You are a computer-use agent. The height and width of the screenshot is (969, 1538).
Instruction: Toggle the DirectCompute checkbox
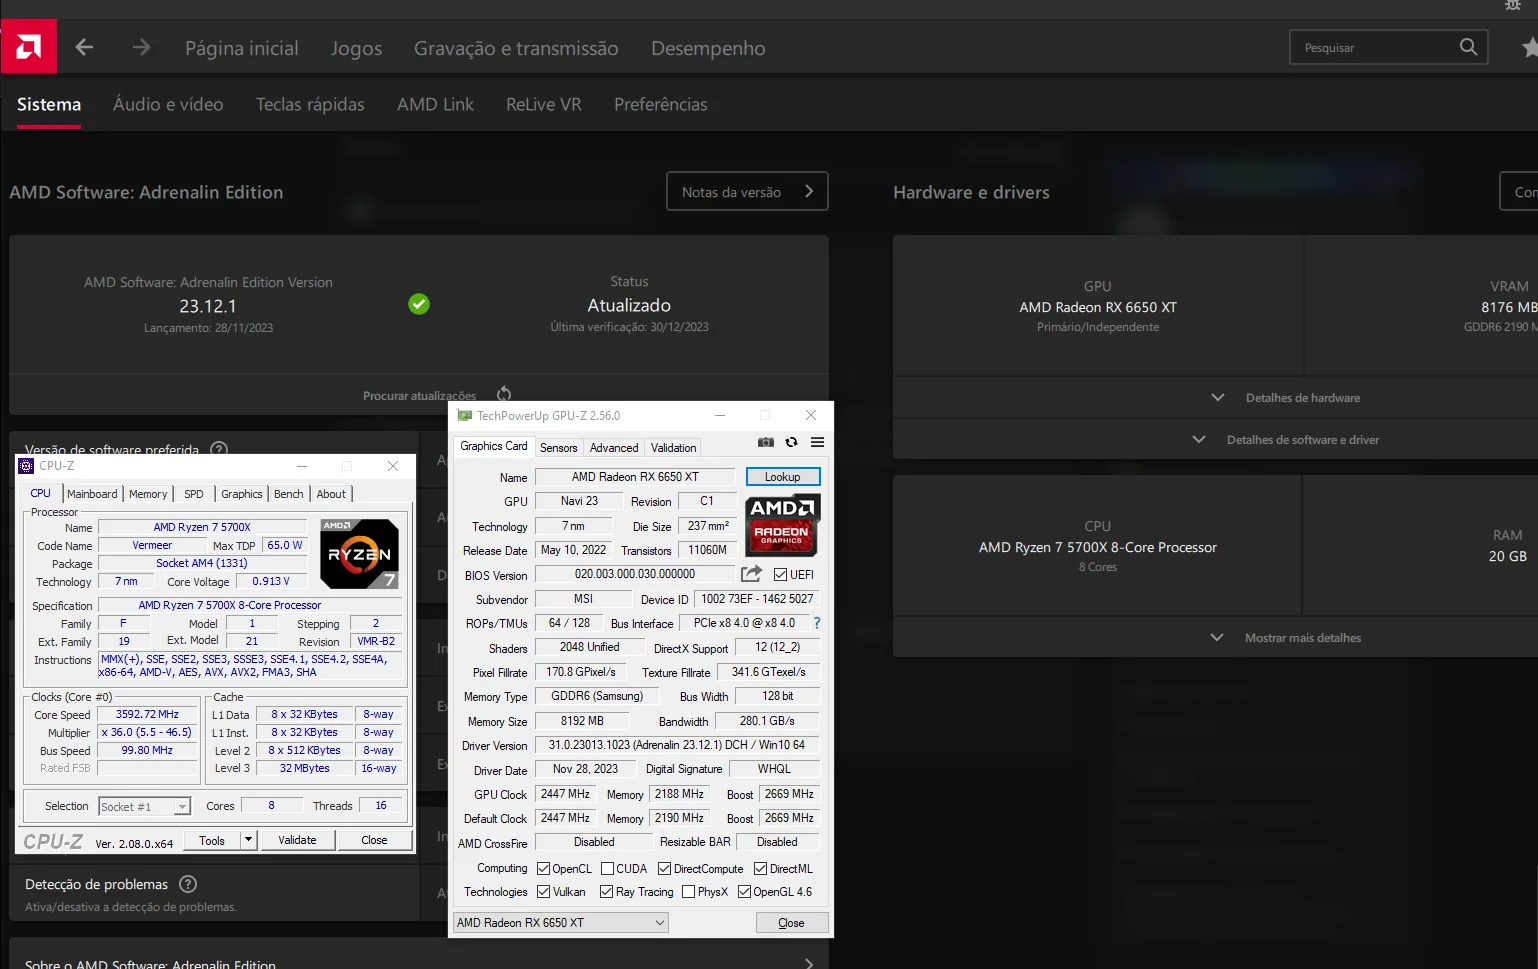pyautogui.click(x=664, y=869)
